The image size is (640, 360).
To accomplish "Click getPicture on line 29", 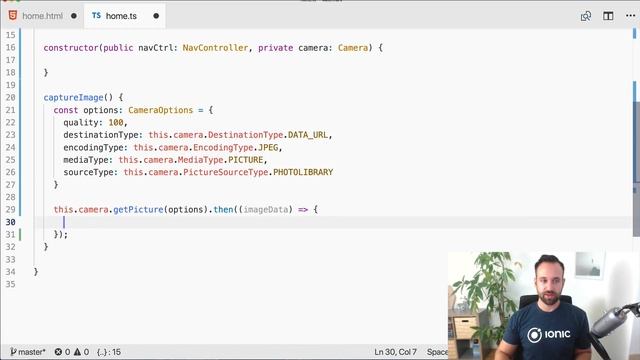I will [138, 209].
